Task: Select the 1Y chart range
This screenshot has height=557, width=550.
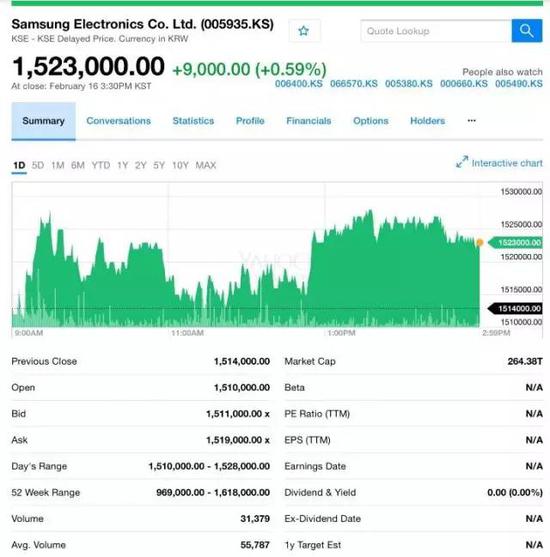Action: coord(123,165)
